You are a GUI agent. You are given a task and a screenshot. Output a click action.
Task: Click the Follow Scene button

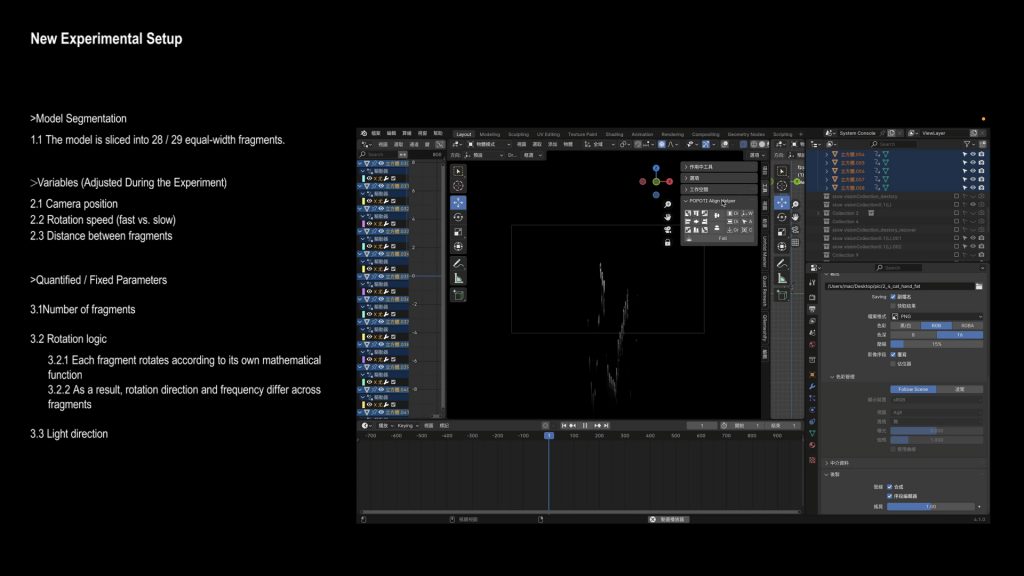pyautogui.click(x=911, y=389)
